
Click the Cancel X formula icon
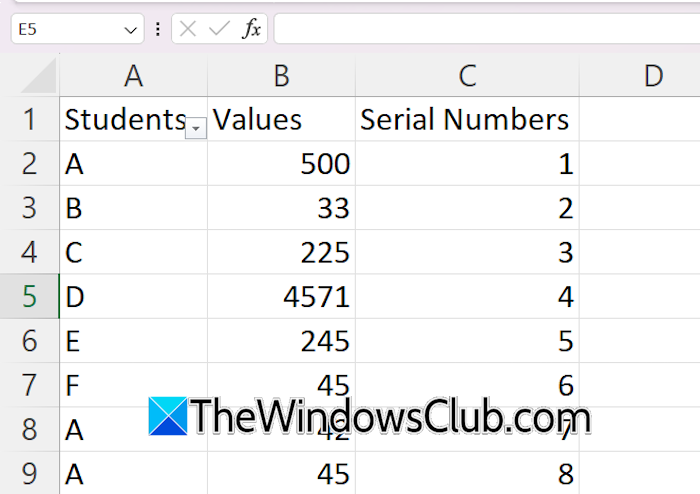coord(188,29)
